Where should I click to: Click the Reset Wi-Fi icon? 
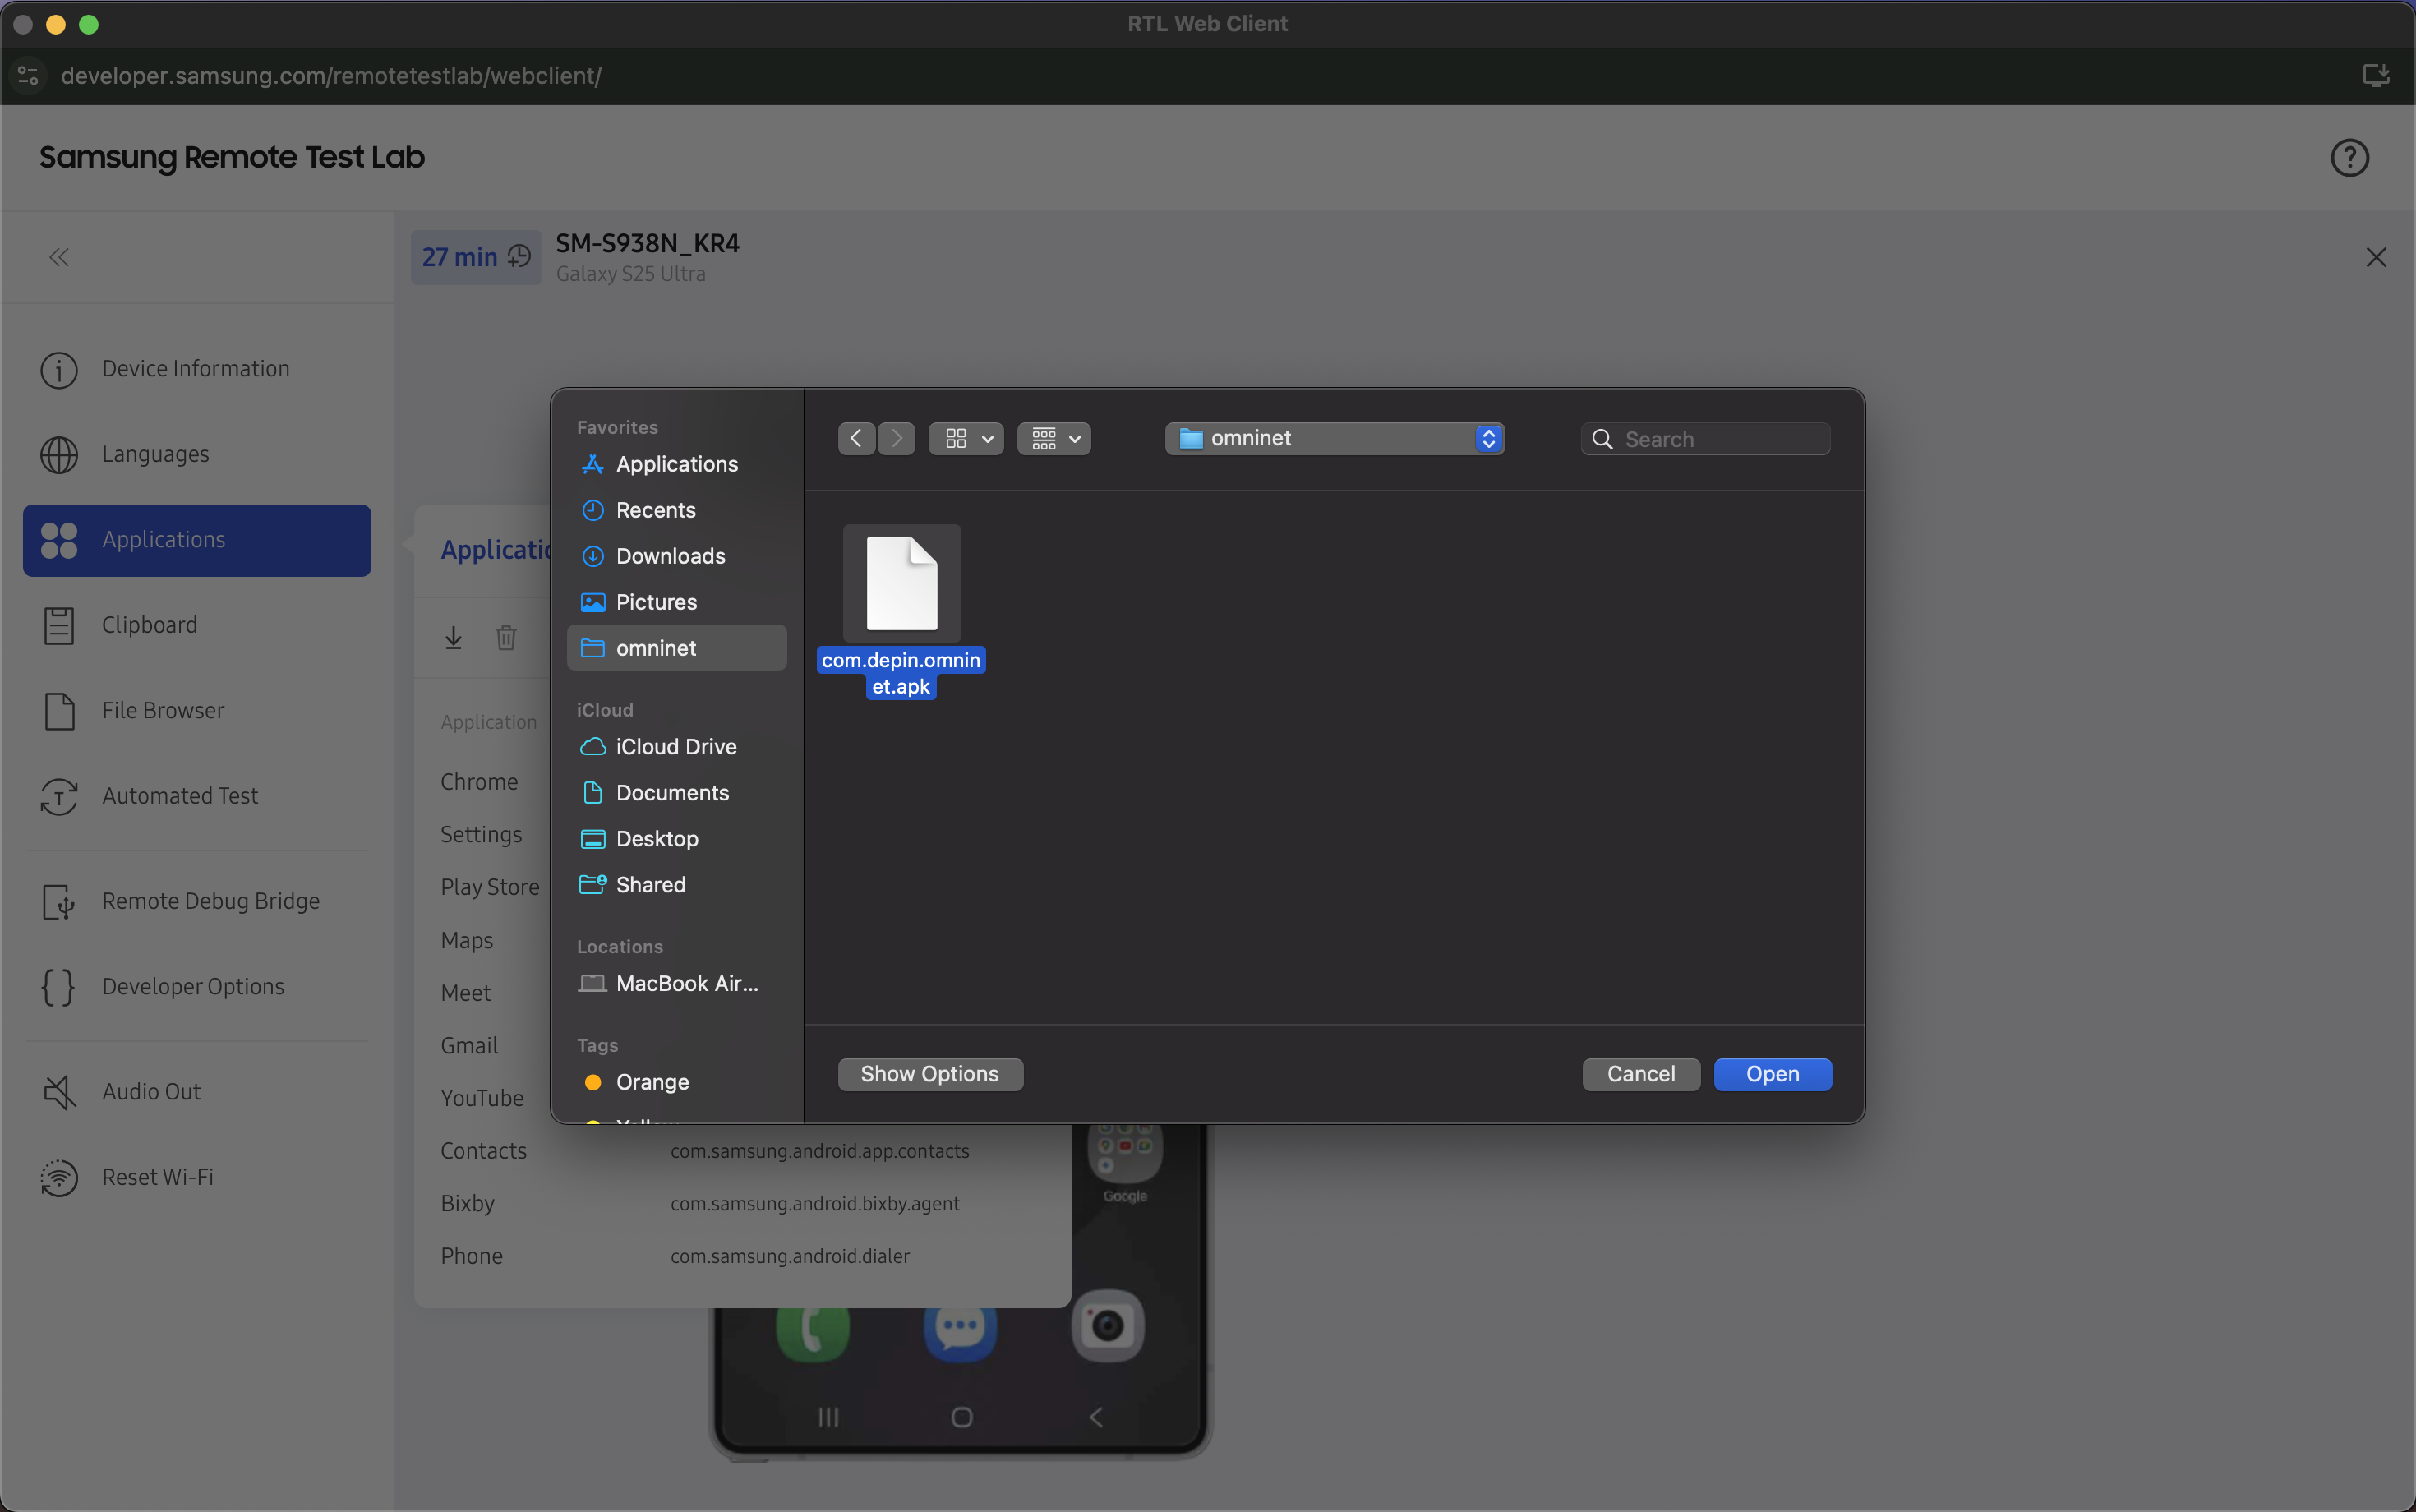coord(59,1177)
